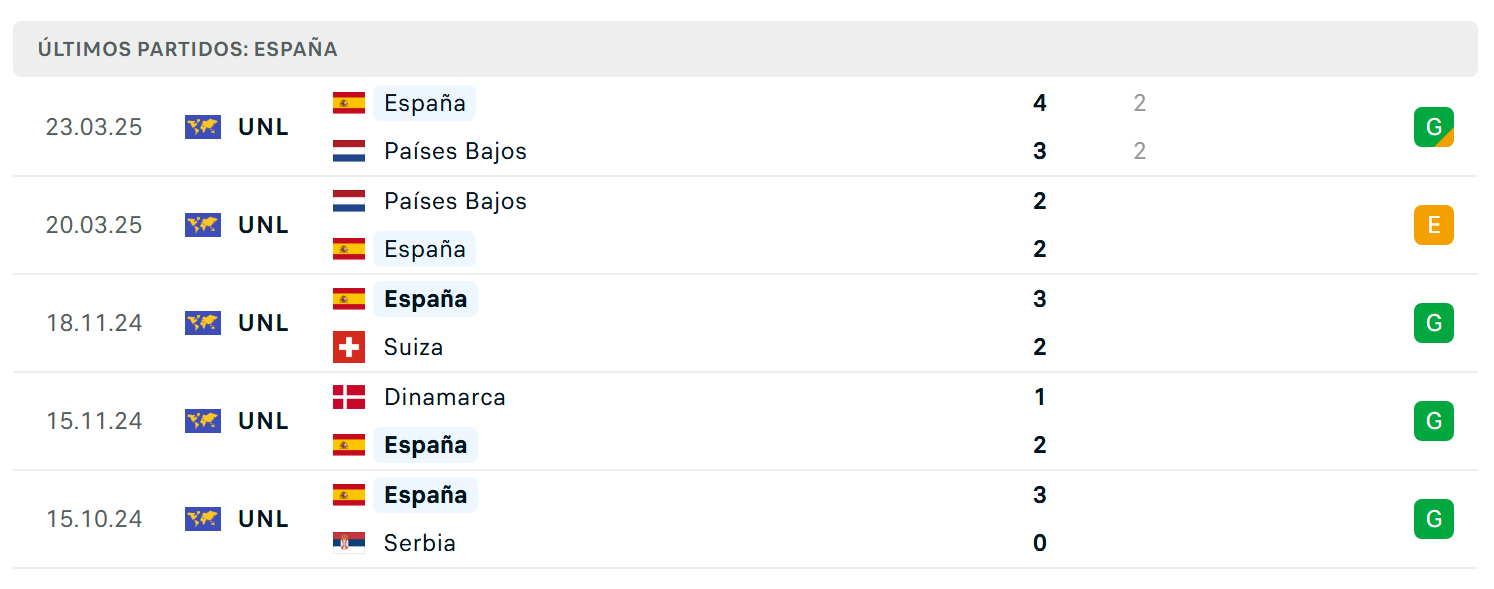
Task: Open the Países Bajos team in 23.03.25 match
Action: [x=455, y=151]
